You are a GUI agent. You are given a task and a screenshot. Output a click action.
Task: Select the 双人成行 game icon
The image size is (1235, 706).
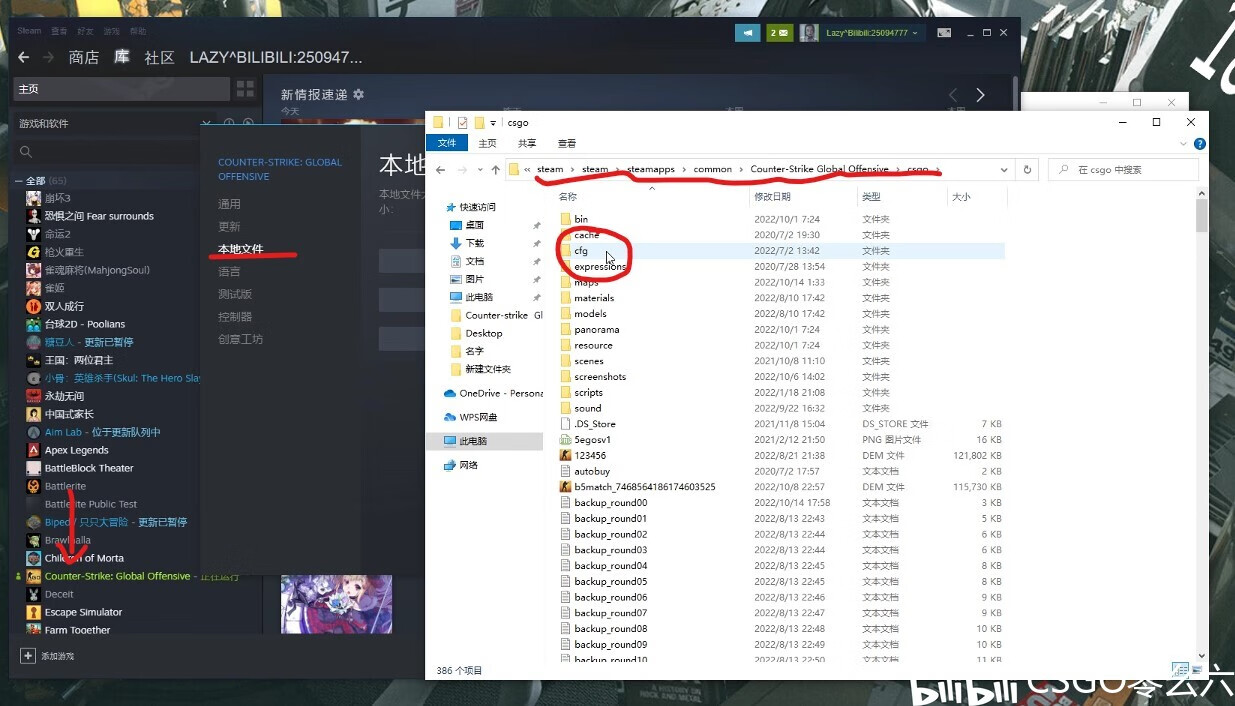34,306
